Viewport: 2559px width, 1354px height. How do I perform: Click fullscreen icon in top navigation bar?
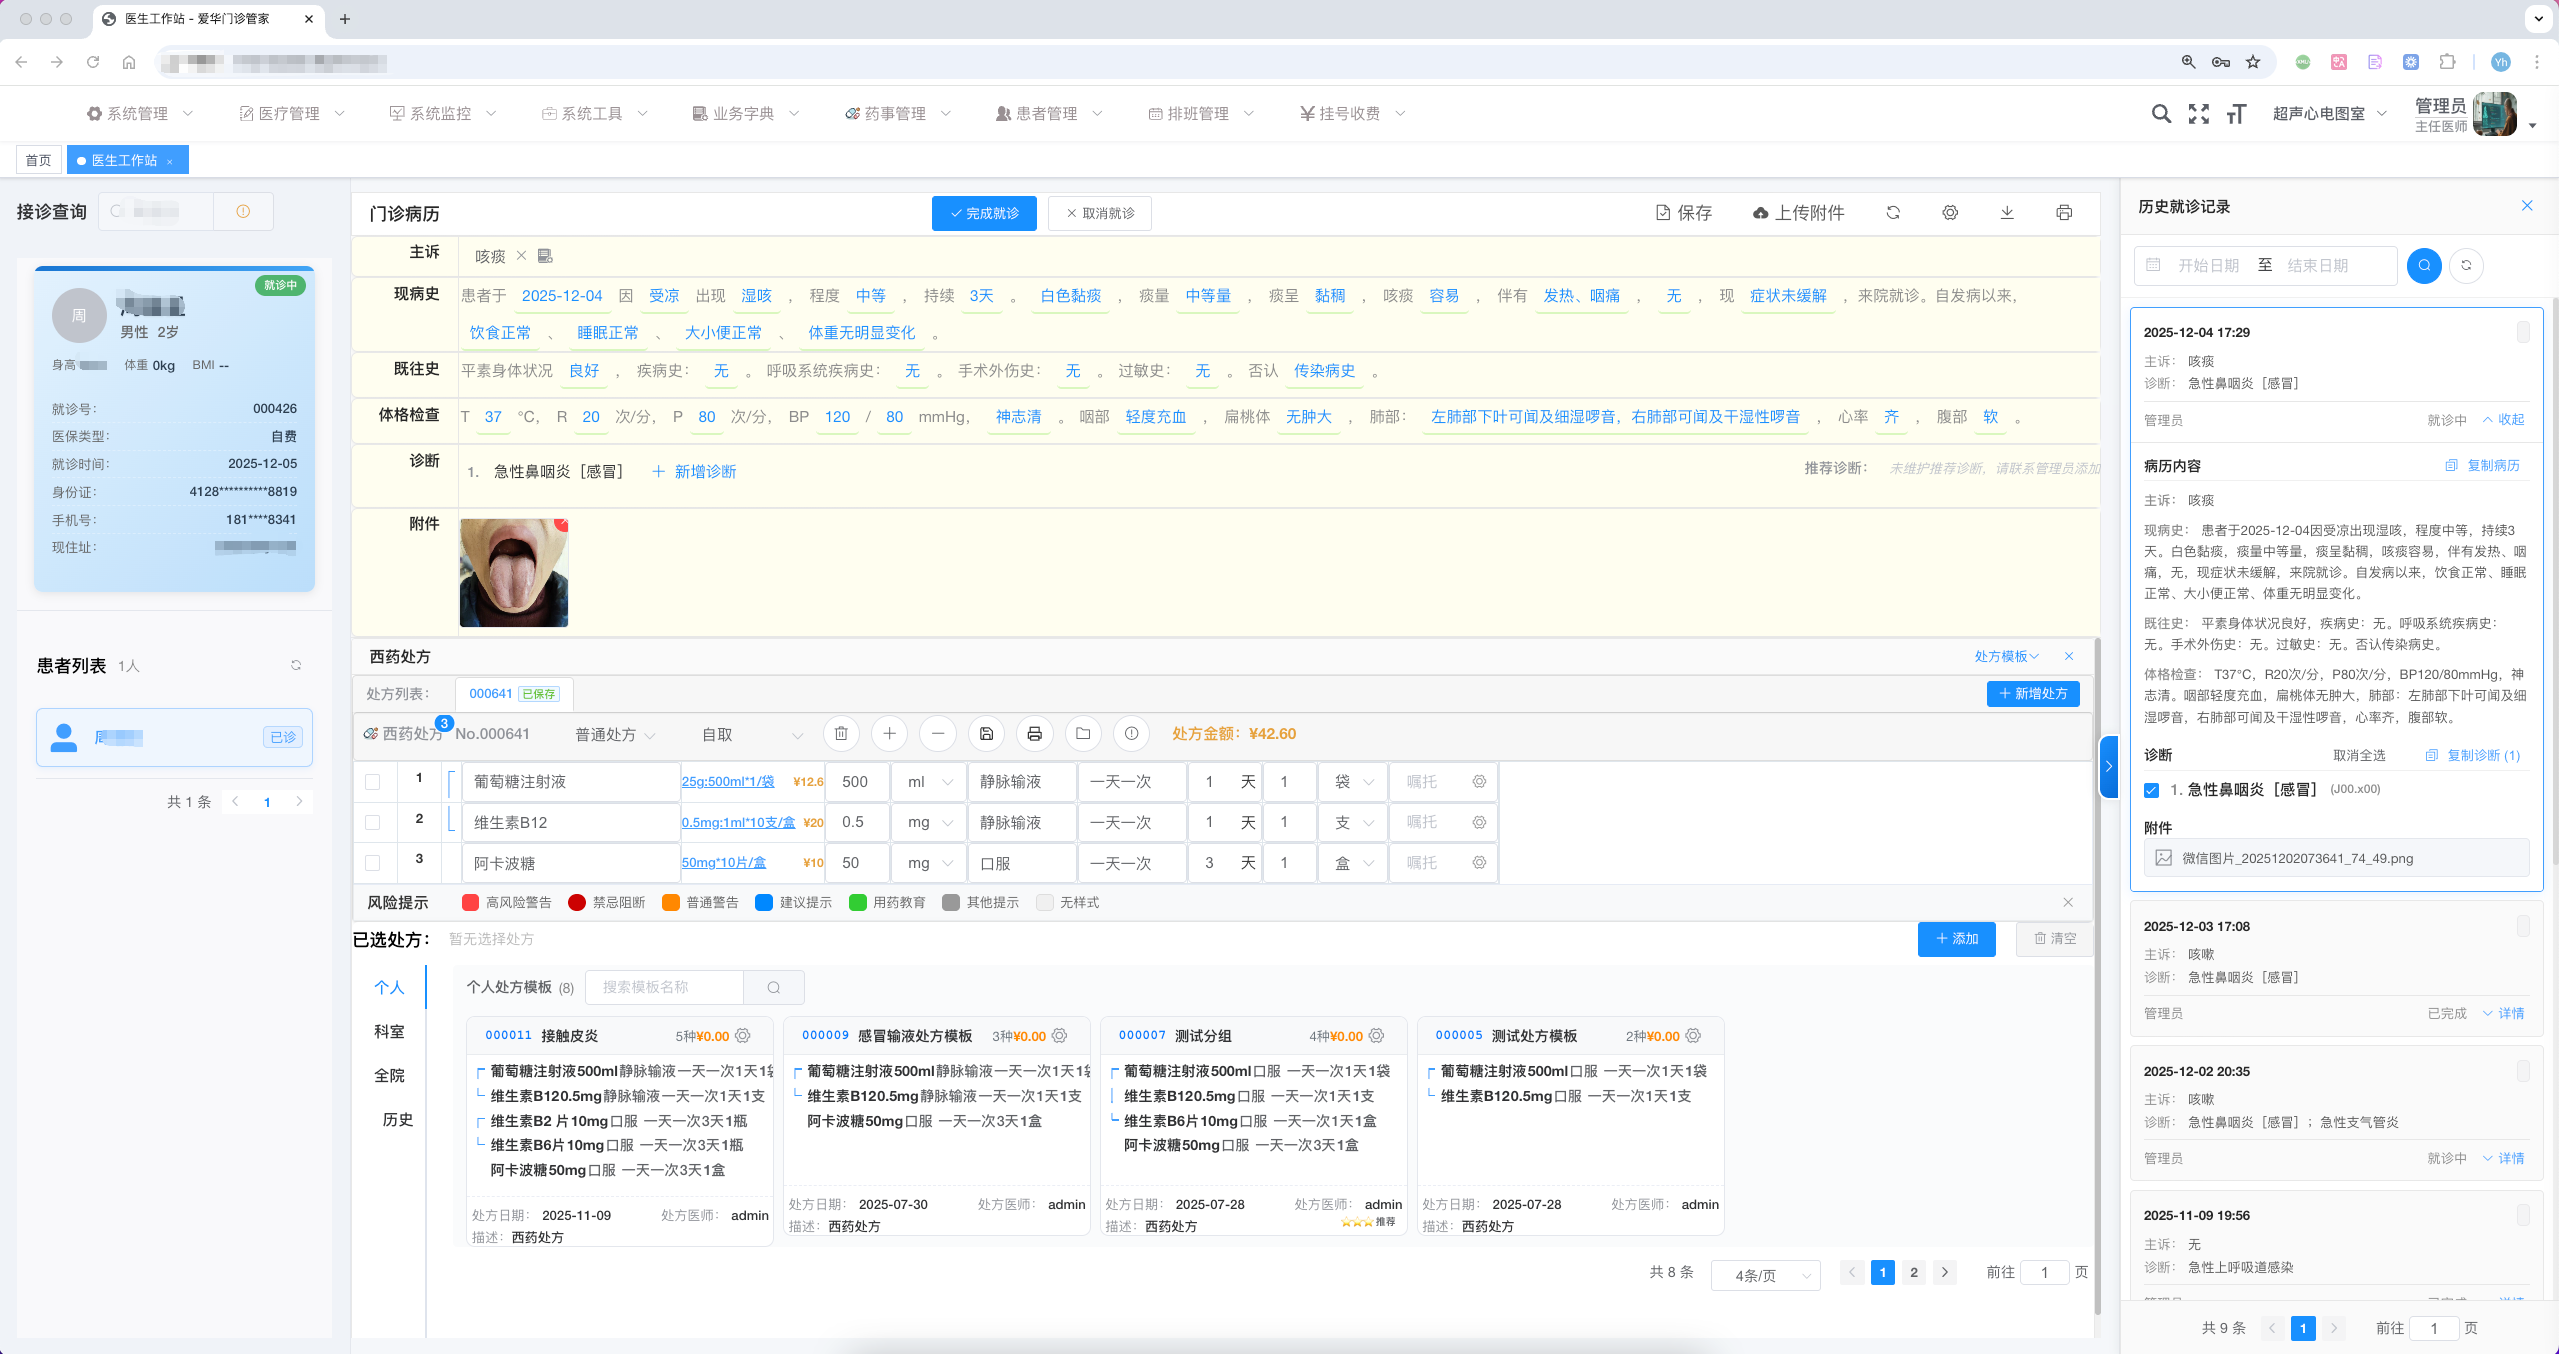pos(2198,114)
